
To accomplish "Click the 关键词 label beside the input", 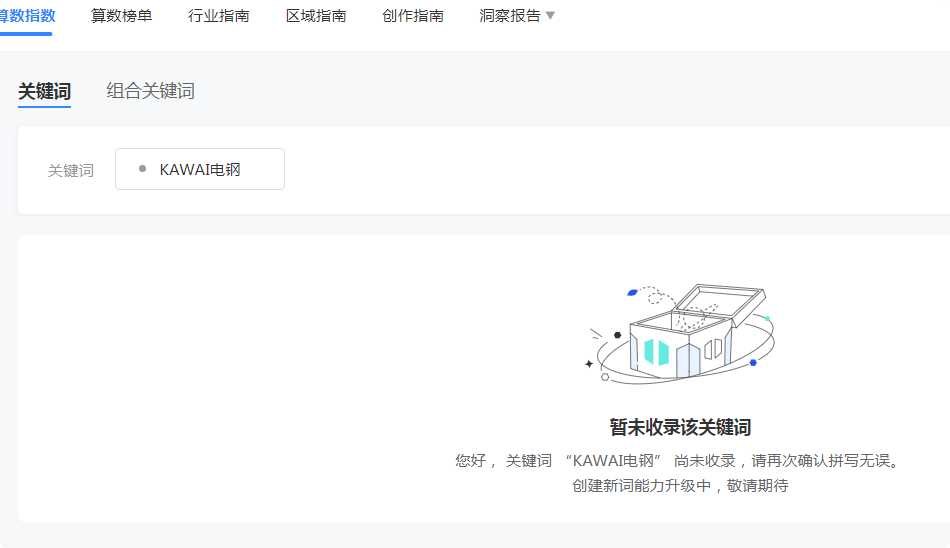I will pyautogui.click(x=70, y=171).
